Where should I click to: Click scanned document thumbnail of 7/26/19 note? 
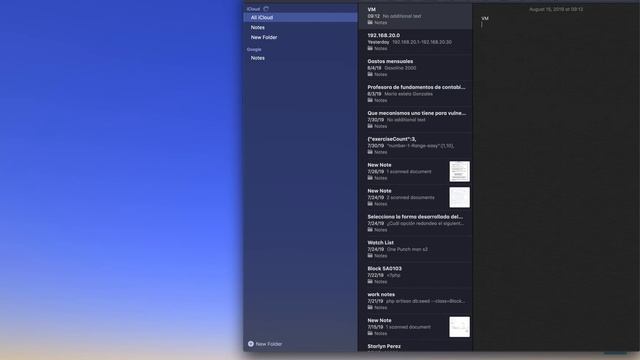tap(460, 171)
